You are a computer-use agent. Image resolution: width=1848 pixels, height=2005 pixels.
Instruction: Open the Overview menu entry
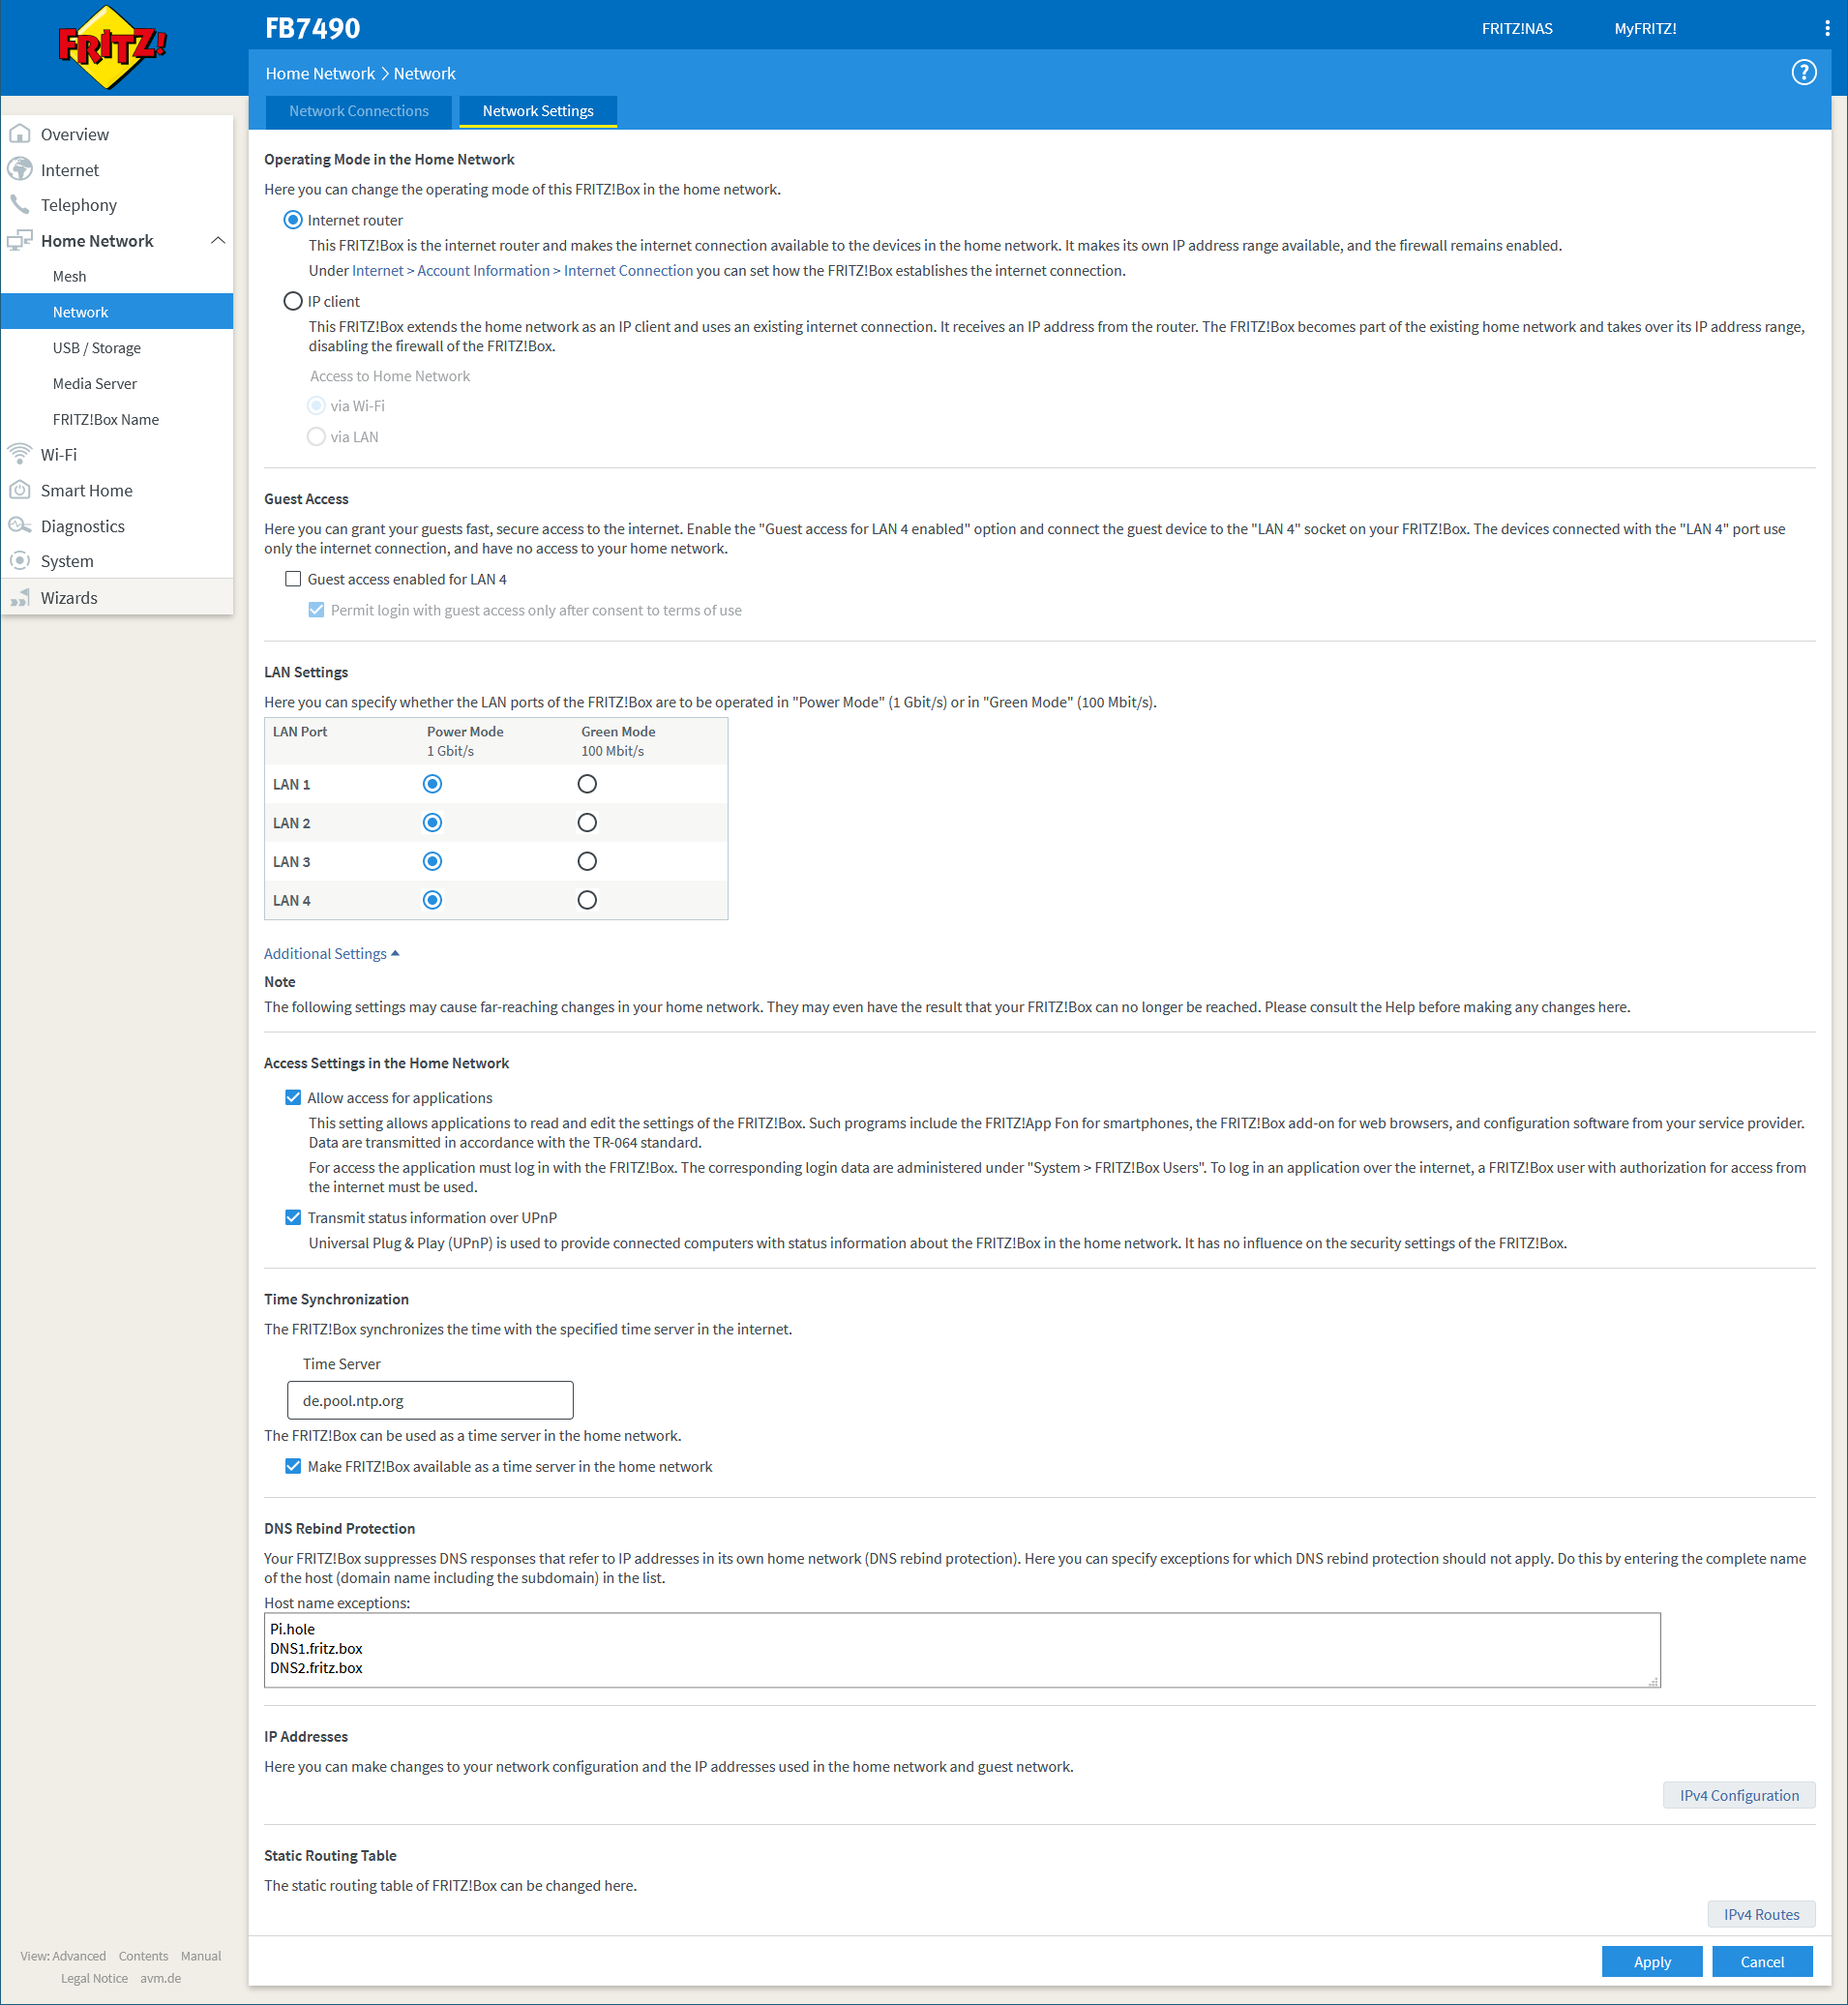[x=117, y=134]
